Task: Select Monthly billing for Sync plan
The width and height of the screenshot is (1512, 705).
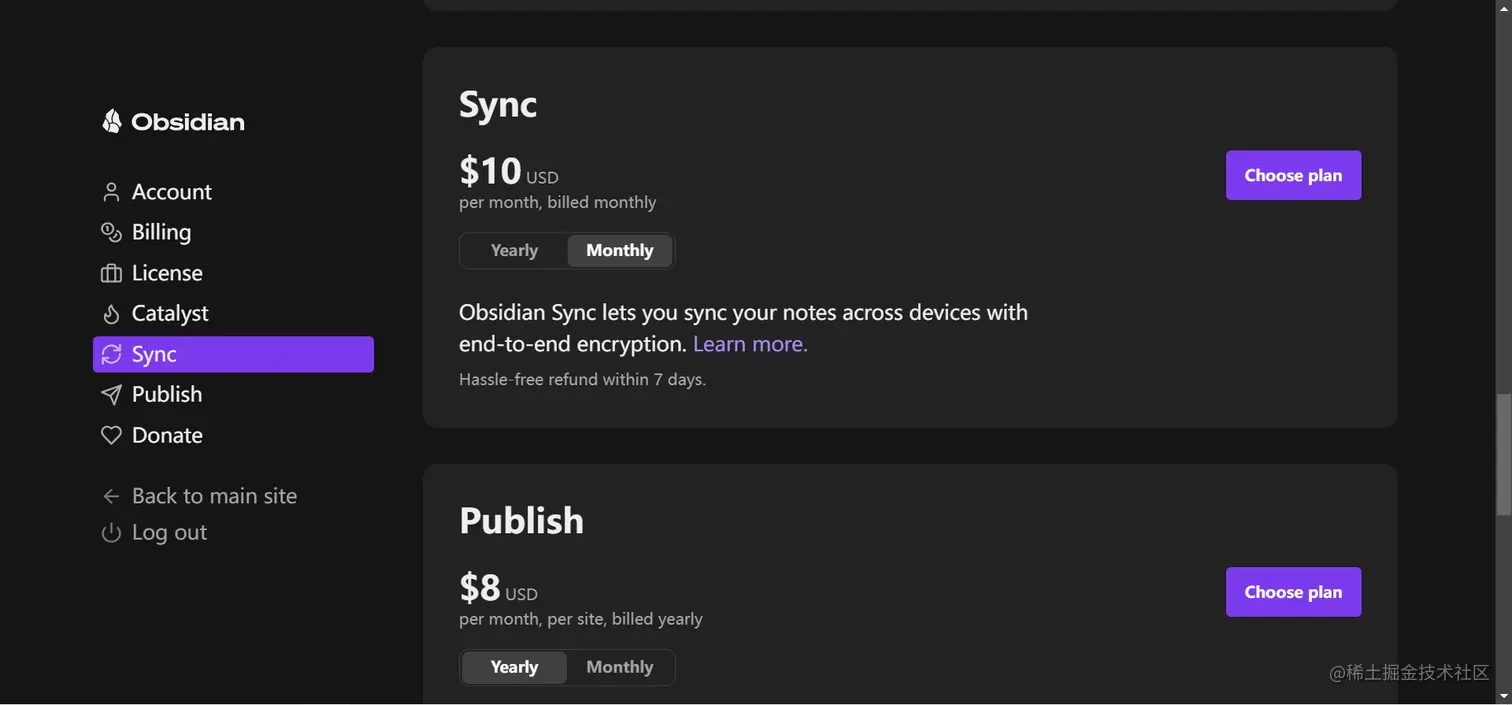Action: (620, 251)
